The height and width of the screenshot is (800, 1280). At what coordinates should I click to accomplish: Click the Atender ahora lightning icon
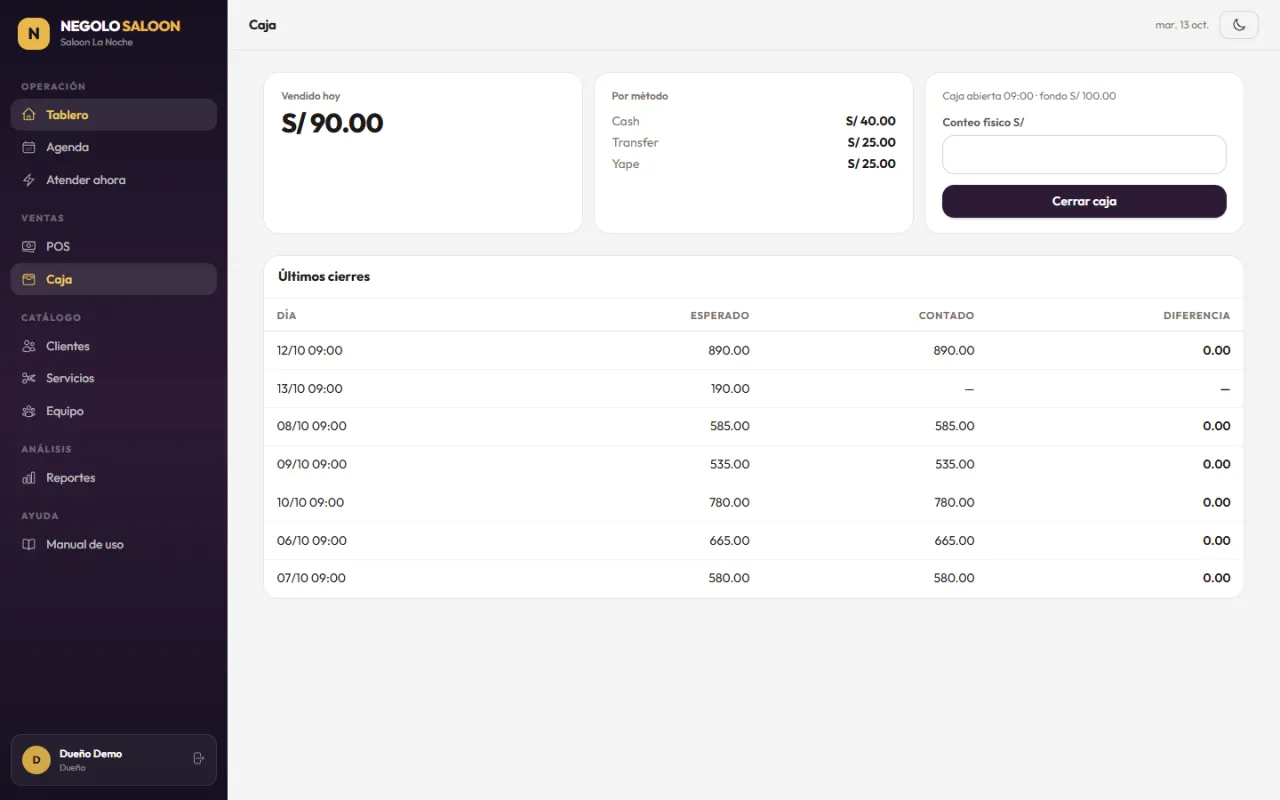[x=29, y=180]
